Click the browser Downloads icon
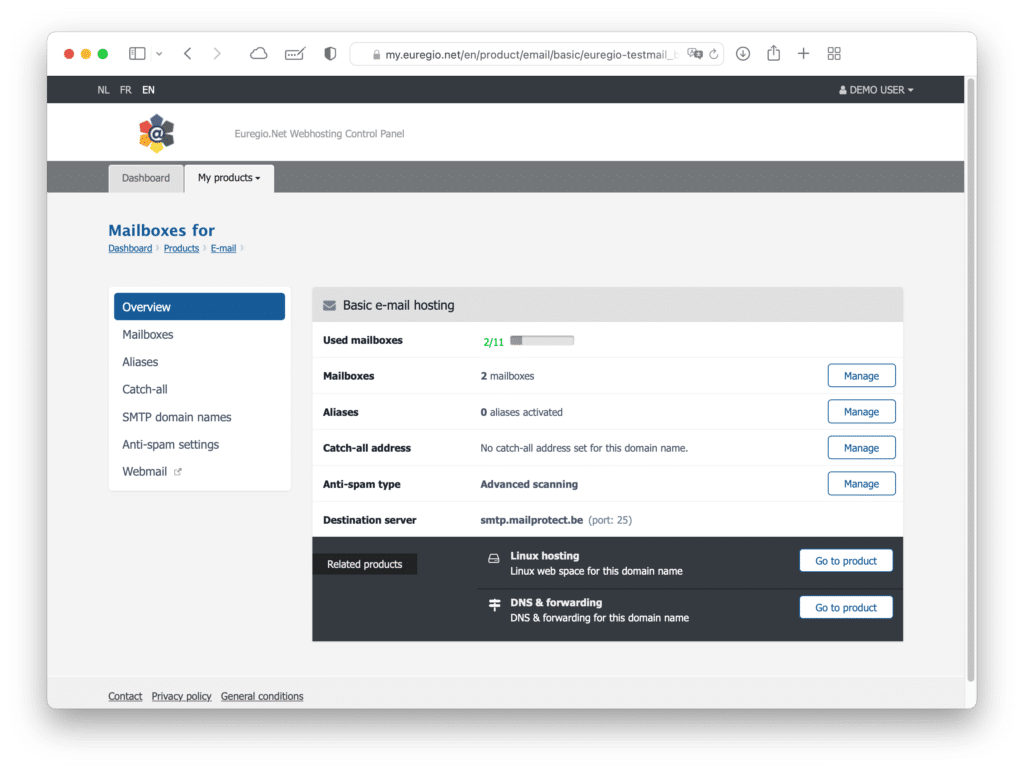 pyautogui.click(x=742, y=53)
